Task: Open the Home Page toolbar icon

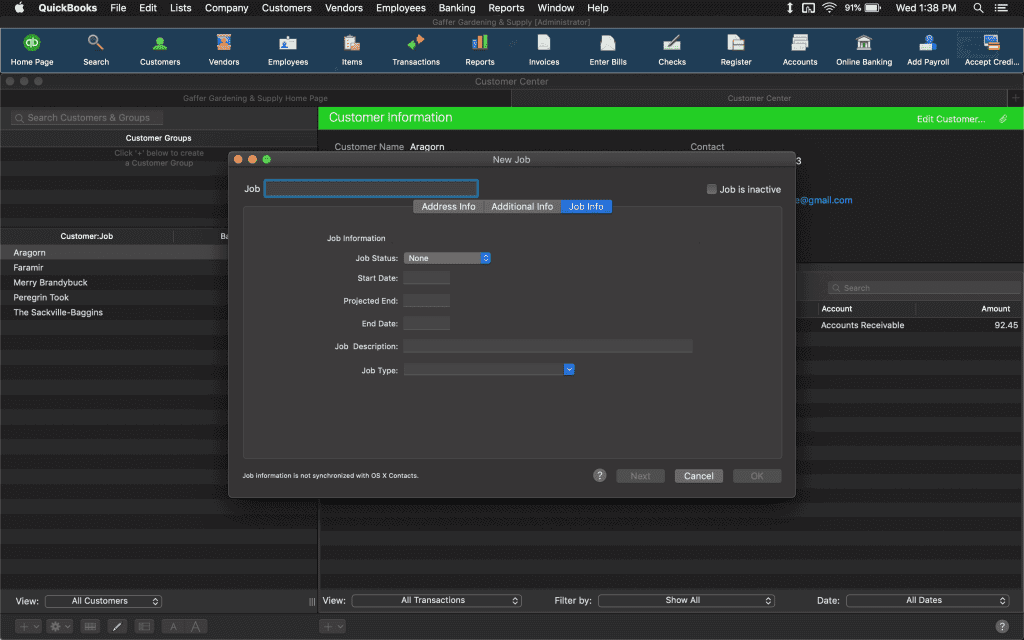Action: (x=32, y=50)
